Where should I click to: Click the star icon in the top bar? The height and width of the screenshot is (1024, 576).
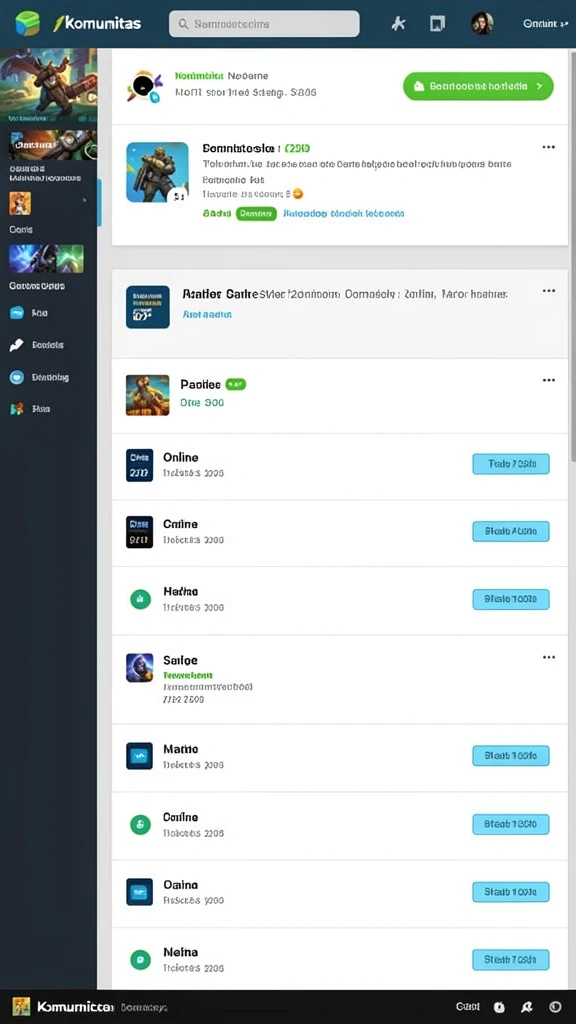pyautogui.click(x=398, y=24)
